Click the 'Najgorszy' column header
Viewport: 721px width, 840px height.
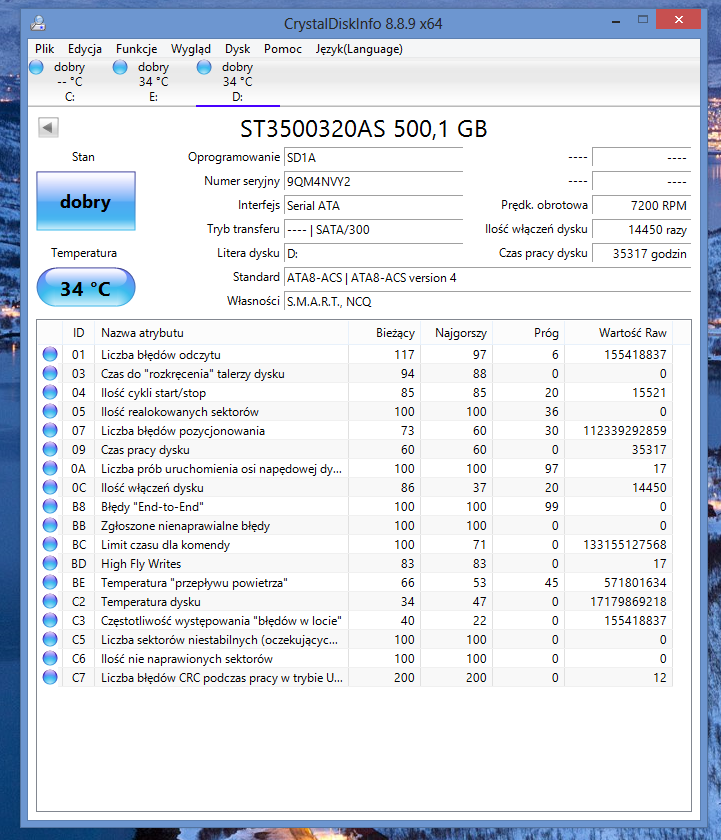pos(456,333)
